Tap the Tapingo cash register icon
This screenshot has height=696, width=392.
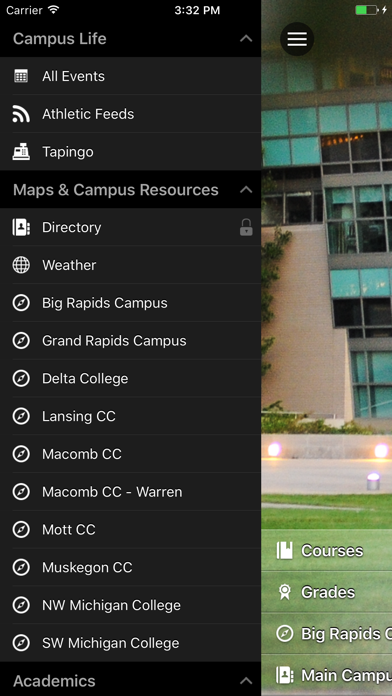pos(21,152)
